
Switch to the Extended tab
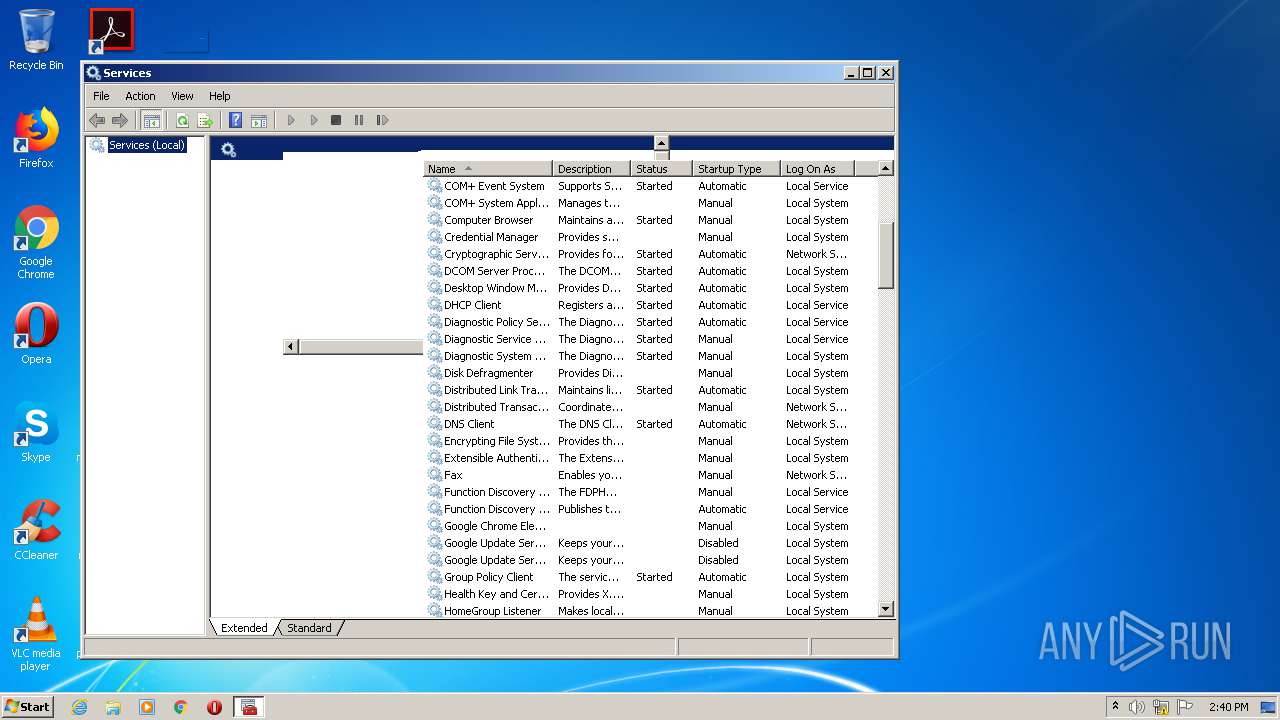(244, 628)
